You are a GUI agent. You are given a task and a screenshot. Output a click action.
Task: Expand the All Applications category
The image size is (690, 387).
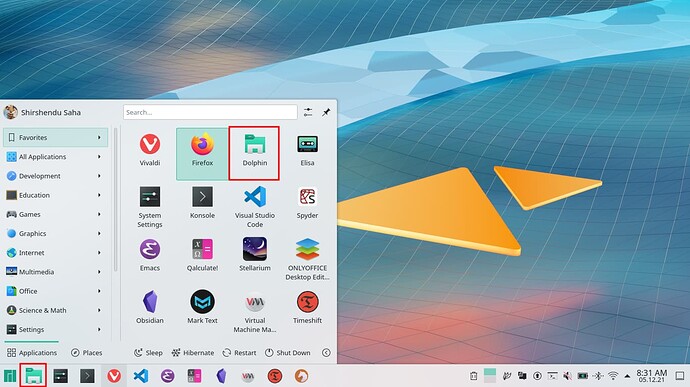tap(55, 157)
